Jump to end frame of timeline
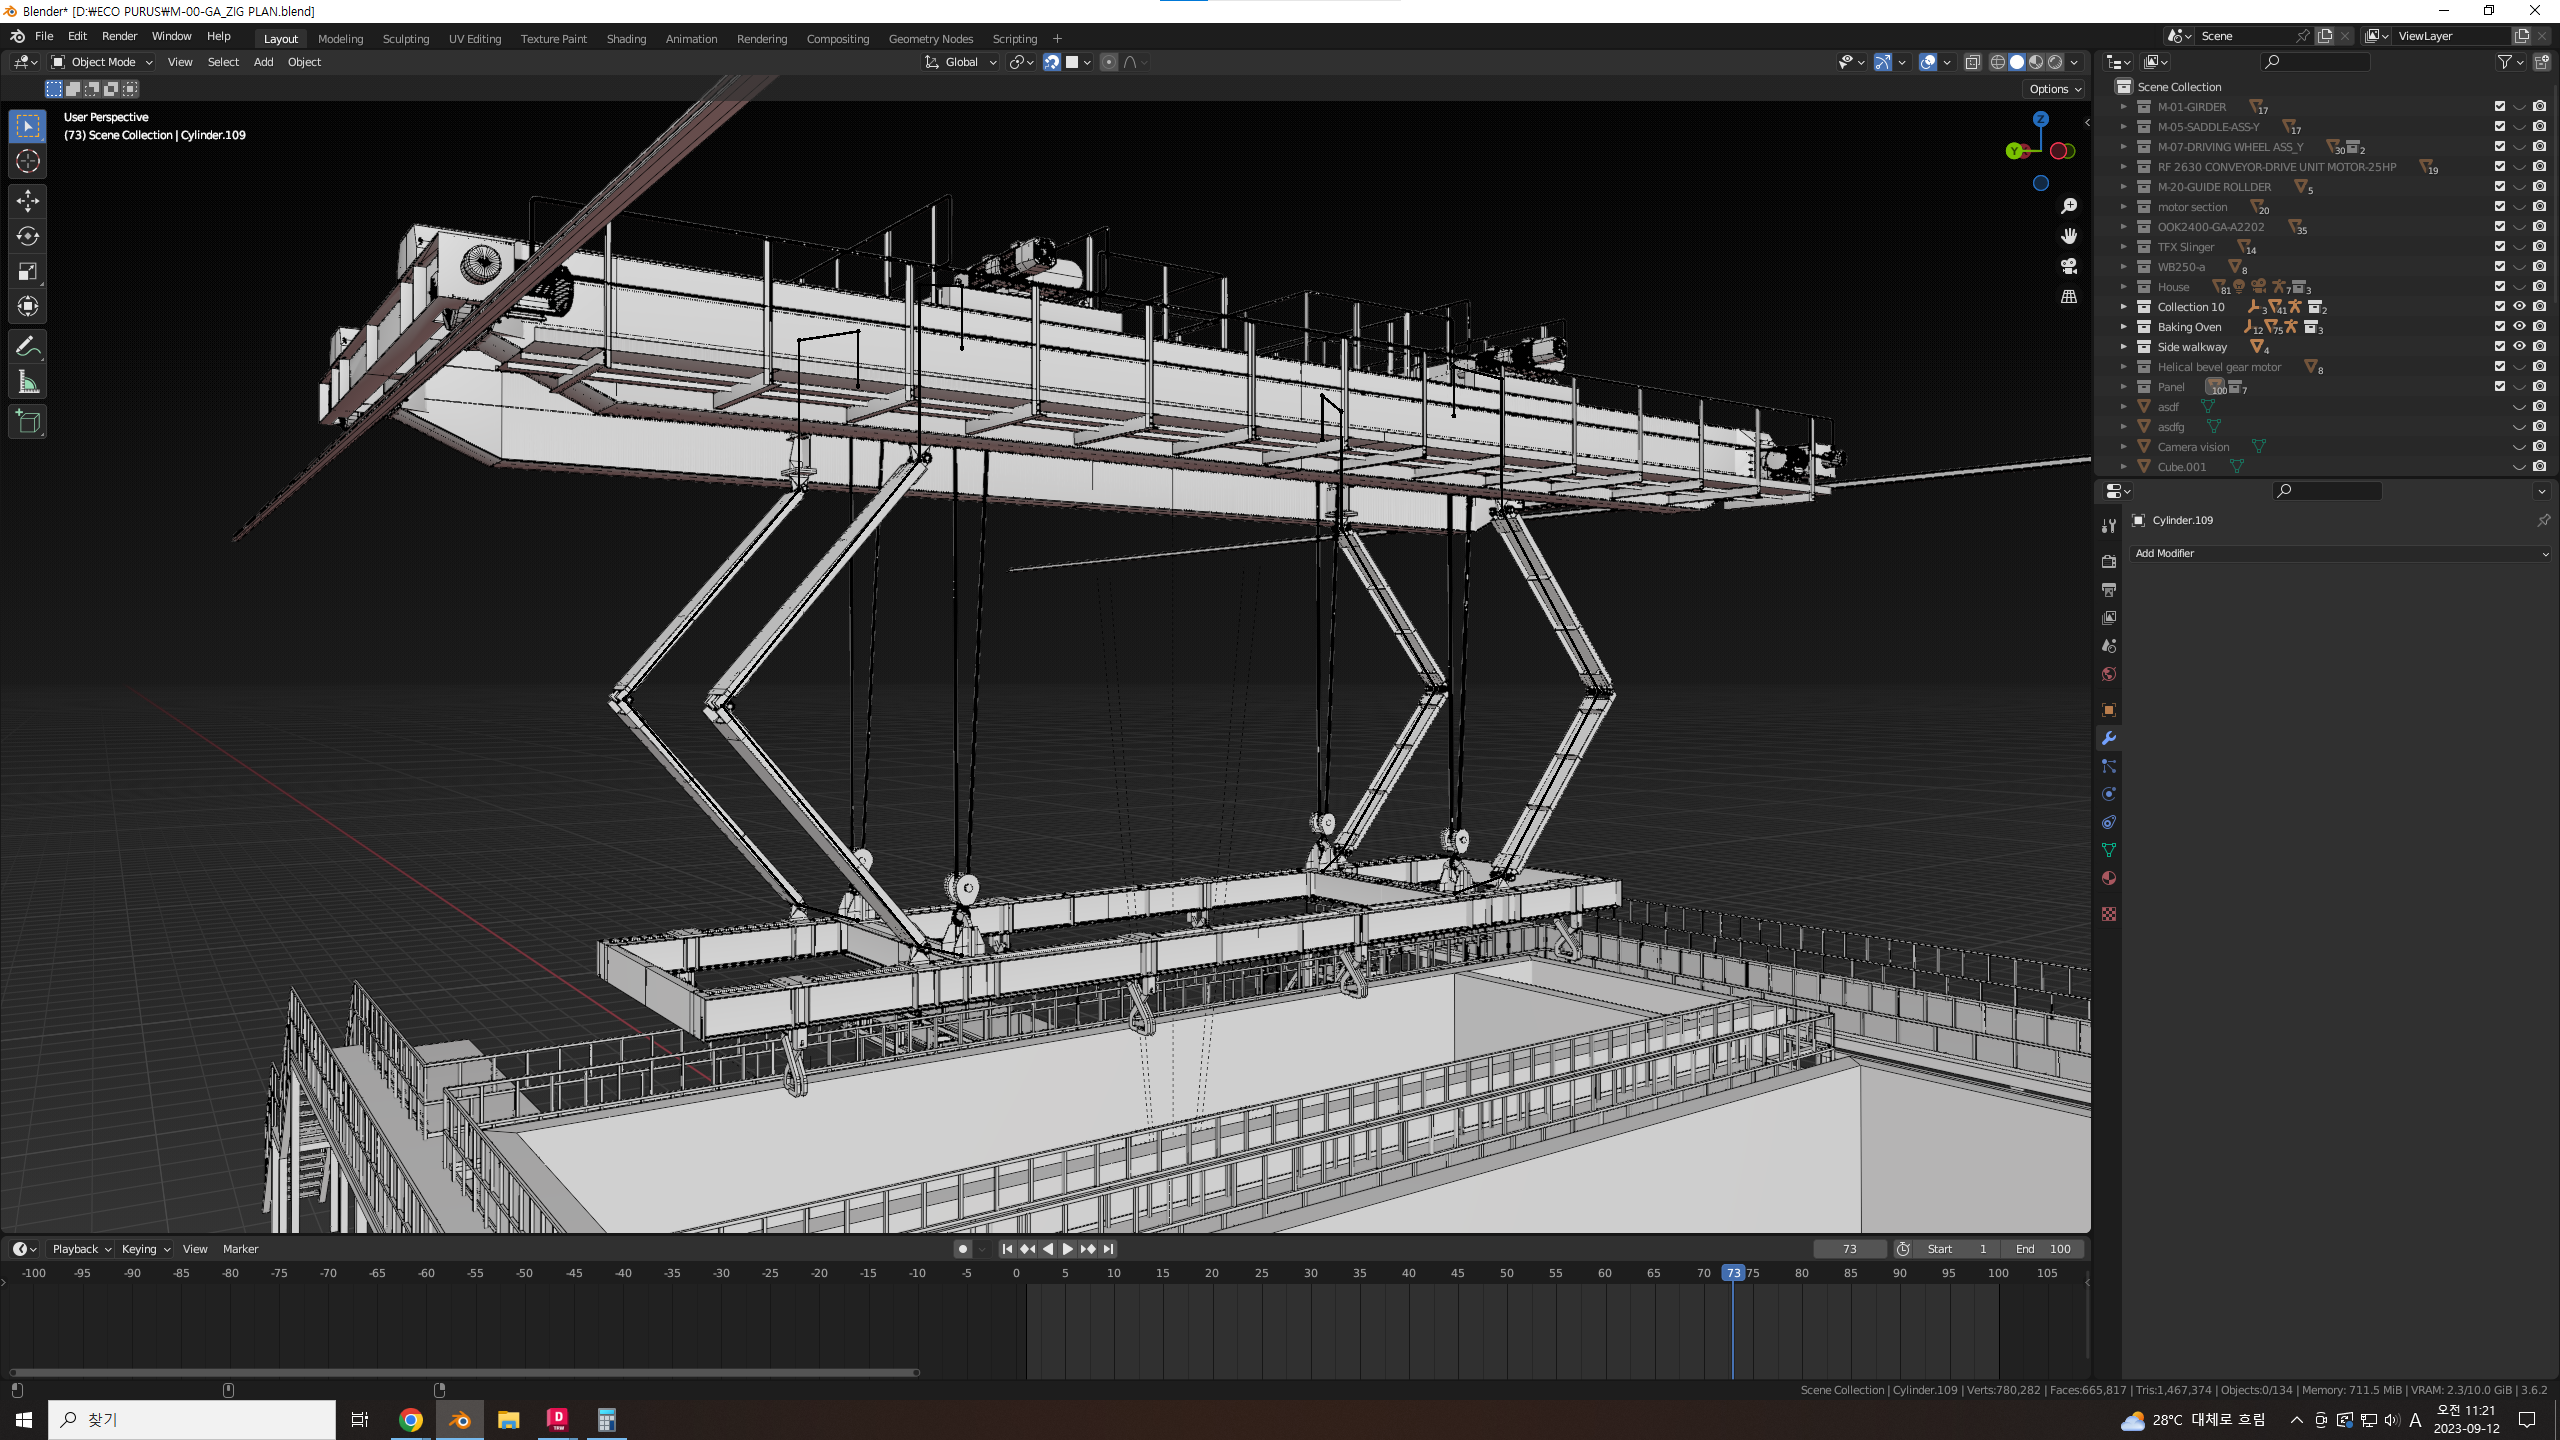The height and width of the screenshot is (1440, 2560). pos(1108,1249)
